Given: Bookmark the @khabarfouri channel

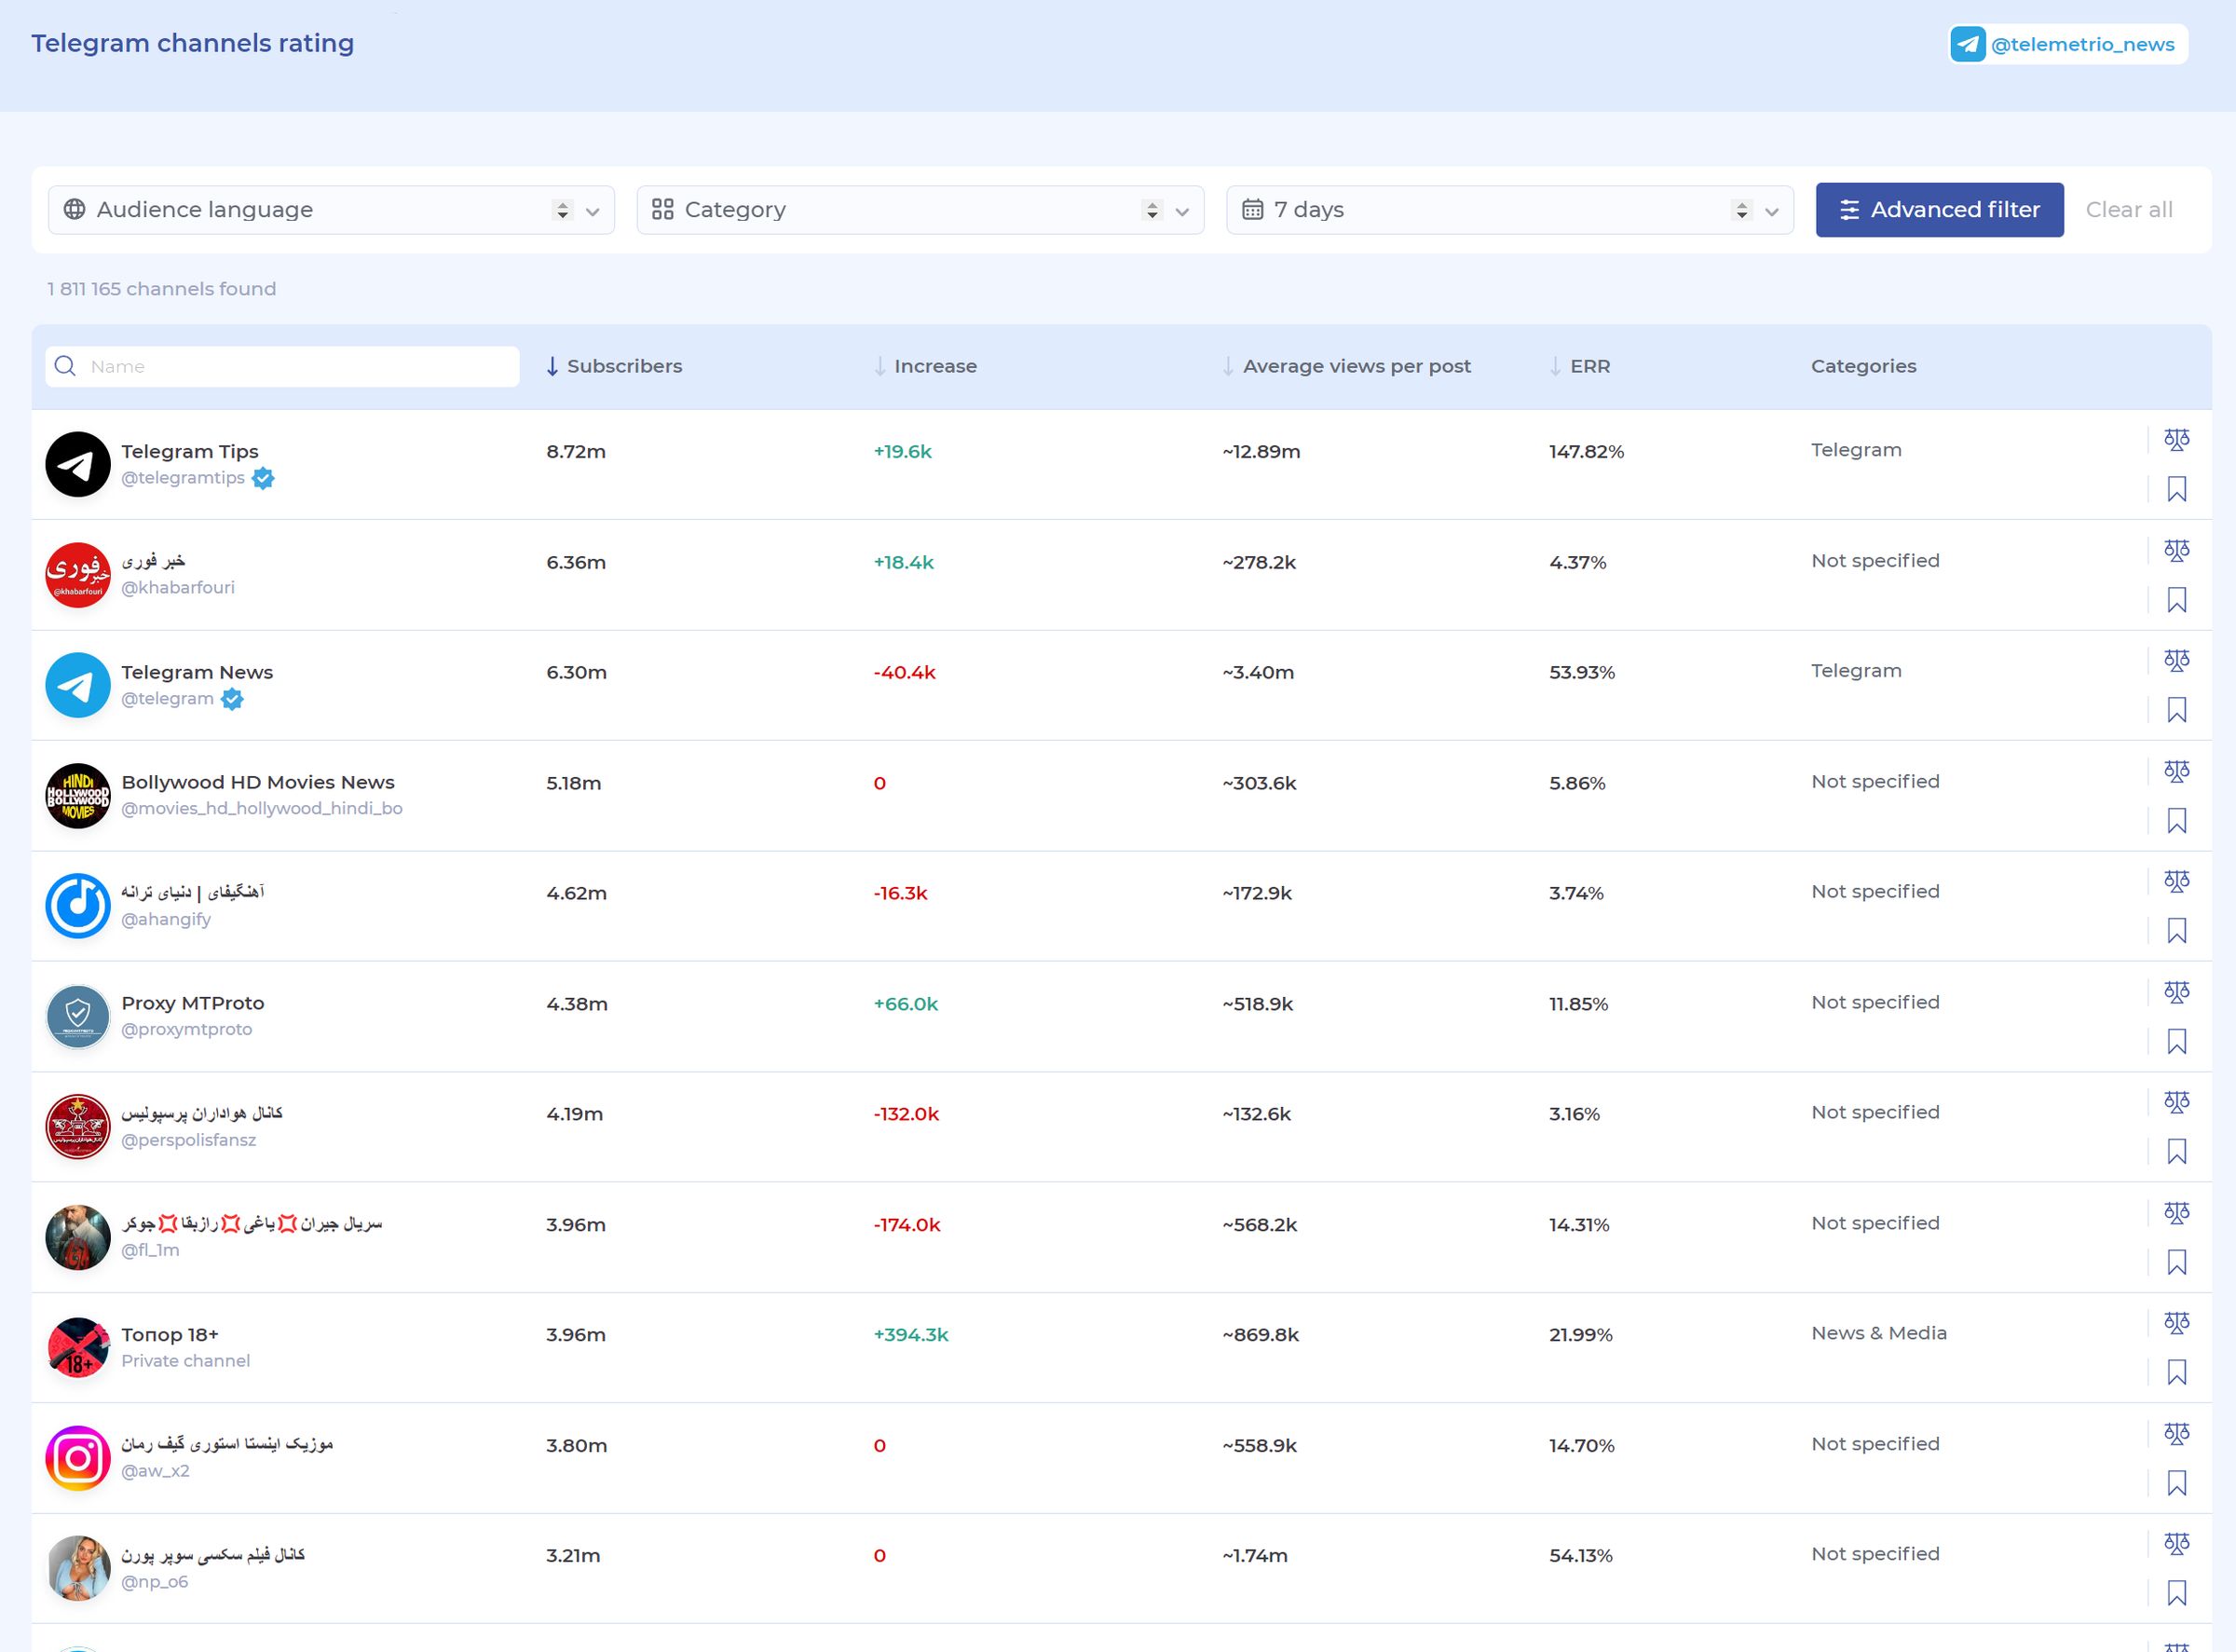Looking at the screenshot, I should (2176, 600).
